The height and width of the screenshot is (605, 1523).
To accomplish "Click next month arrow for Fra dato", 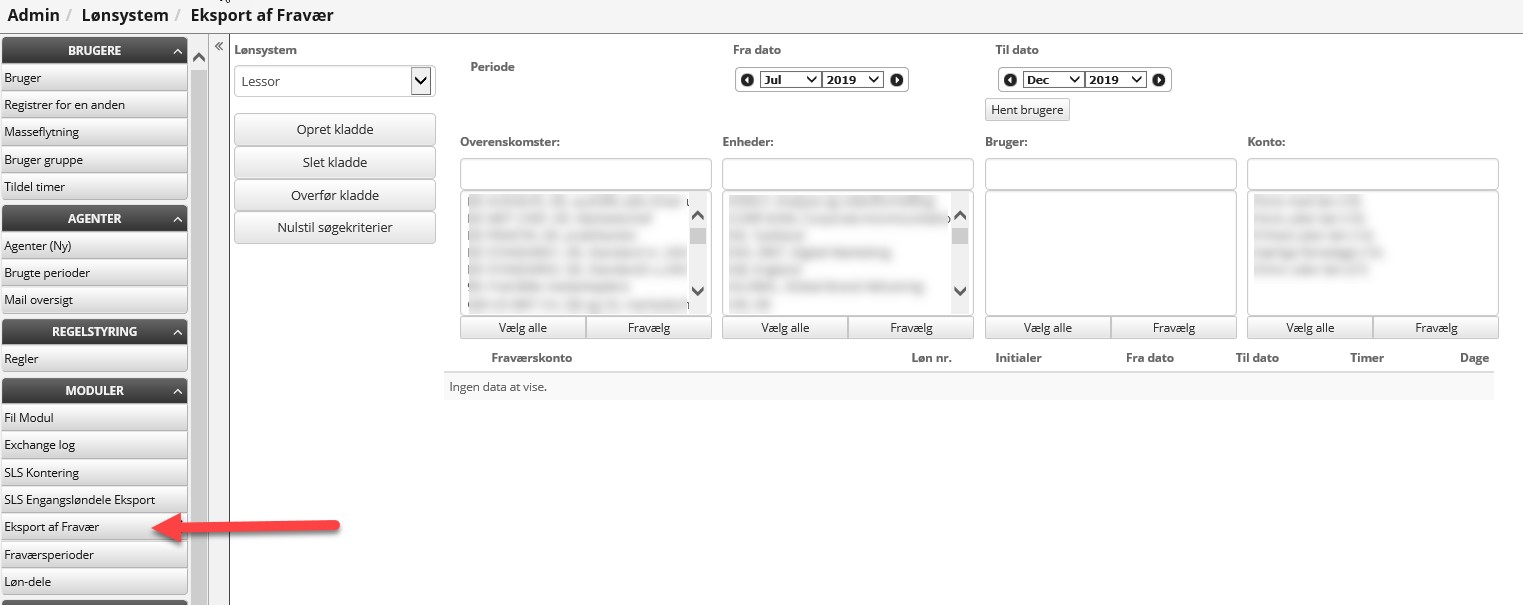I will [896, 80].
